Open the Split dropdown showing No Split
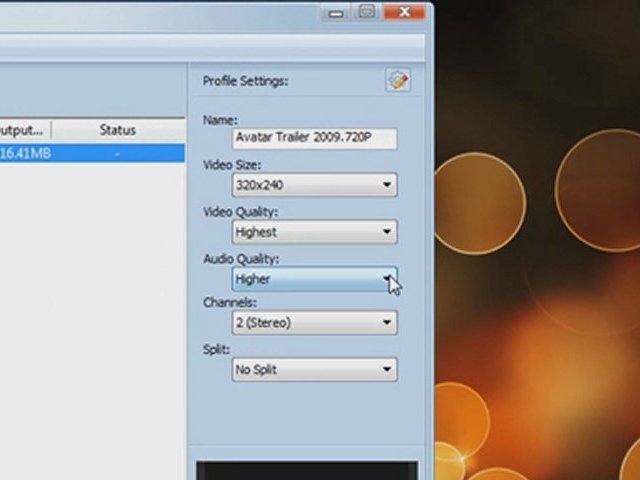The width and height of the screenshot is (640, 480). coord(314,370)
